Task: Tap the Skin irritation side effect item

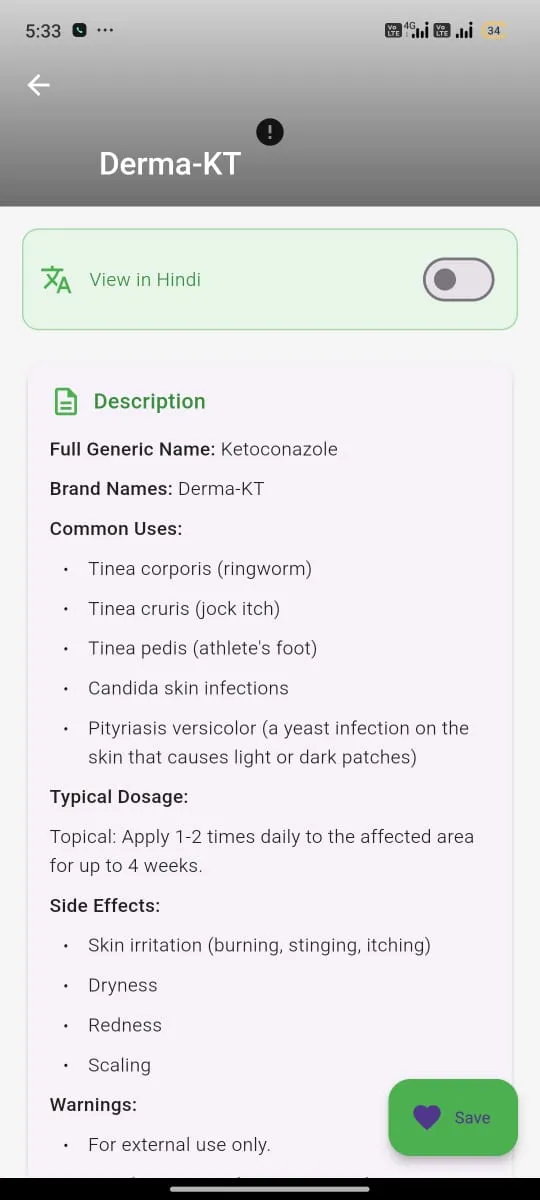Action: click(x=259, y=945)
